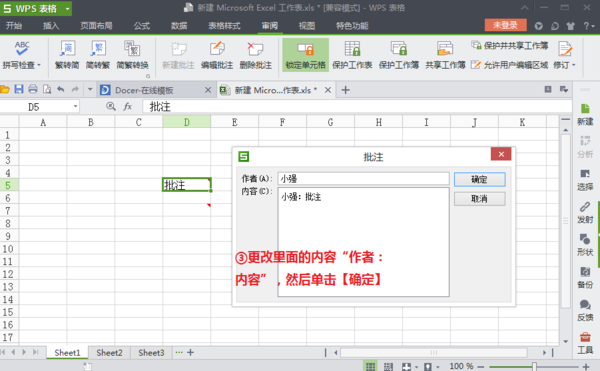The image size is (600, 371).
Task: Add a new document tab with plus
Action: [x=346, y=90]
